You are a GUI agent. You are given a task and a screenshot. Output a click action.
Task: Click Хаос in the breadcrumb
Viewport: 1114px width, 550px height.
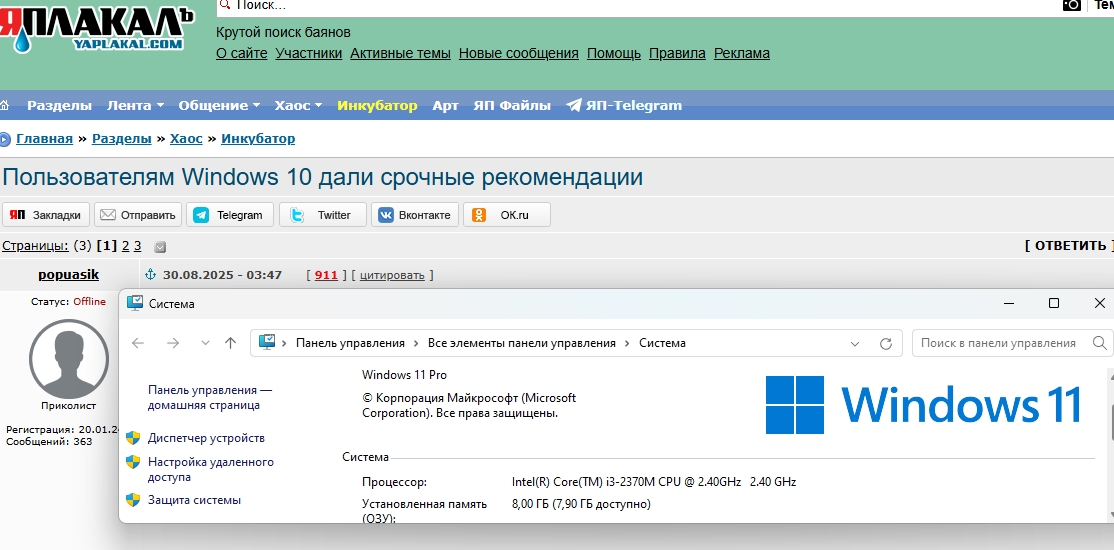coord(186,139)
